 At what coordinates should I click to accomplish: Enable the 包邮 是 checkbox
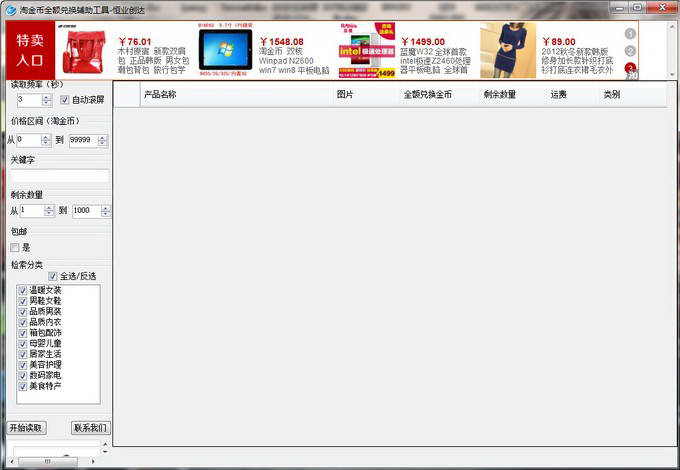[x=15, y=248]
